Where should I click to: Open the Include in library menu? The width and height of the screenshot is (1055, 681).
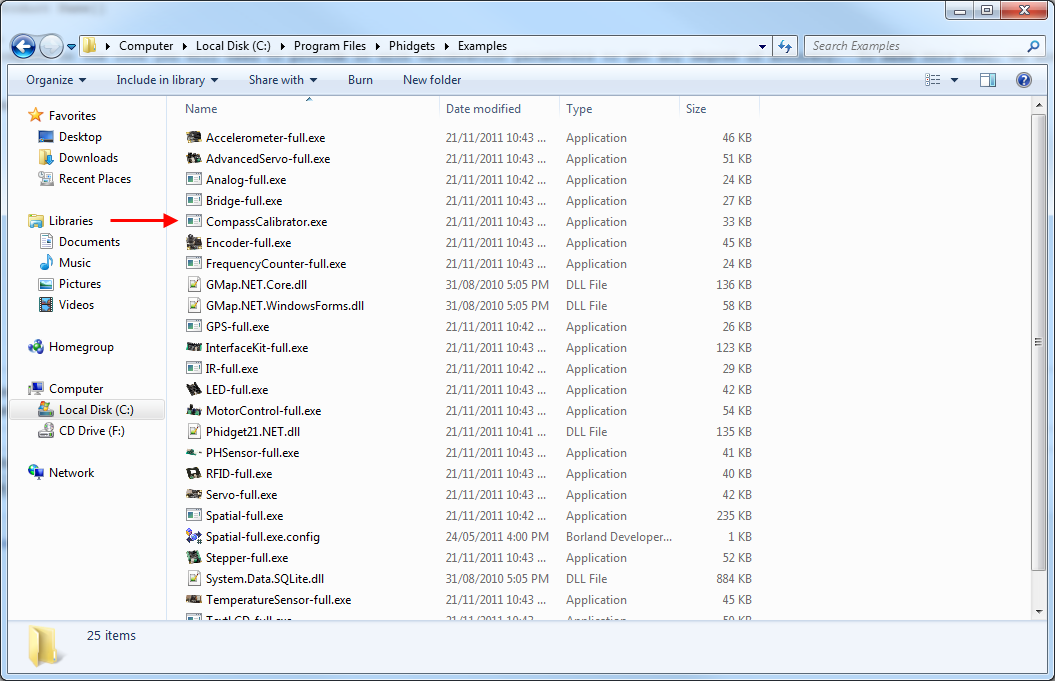167,80
